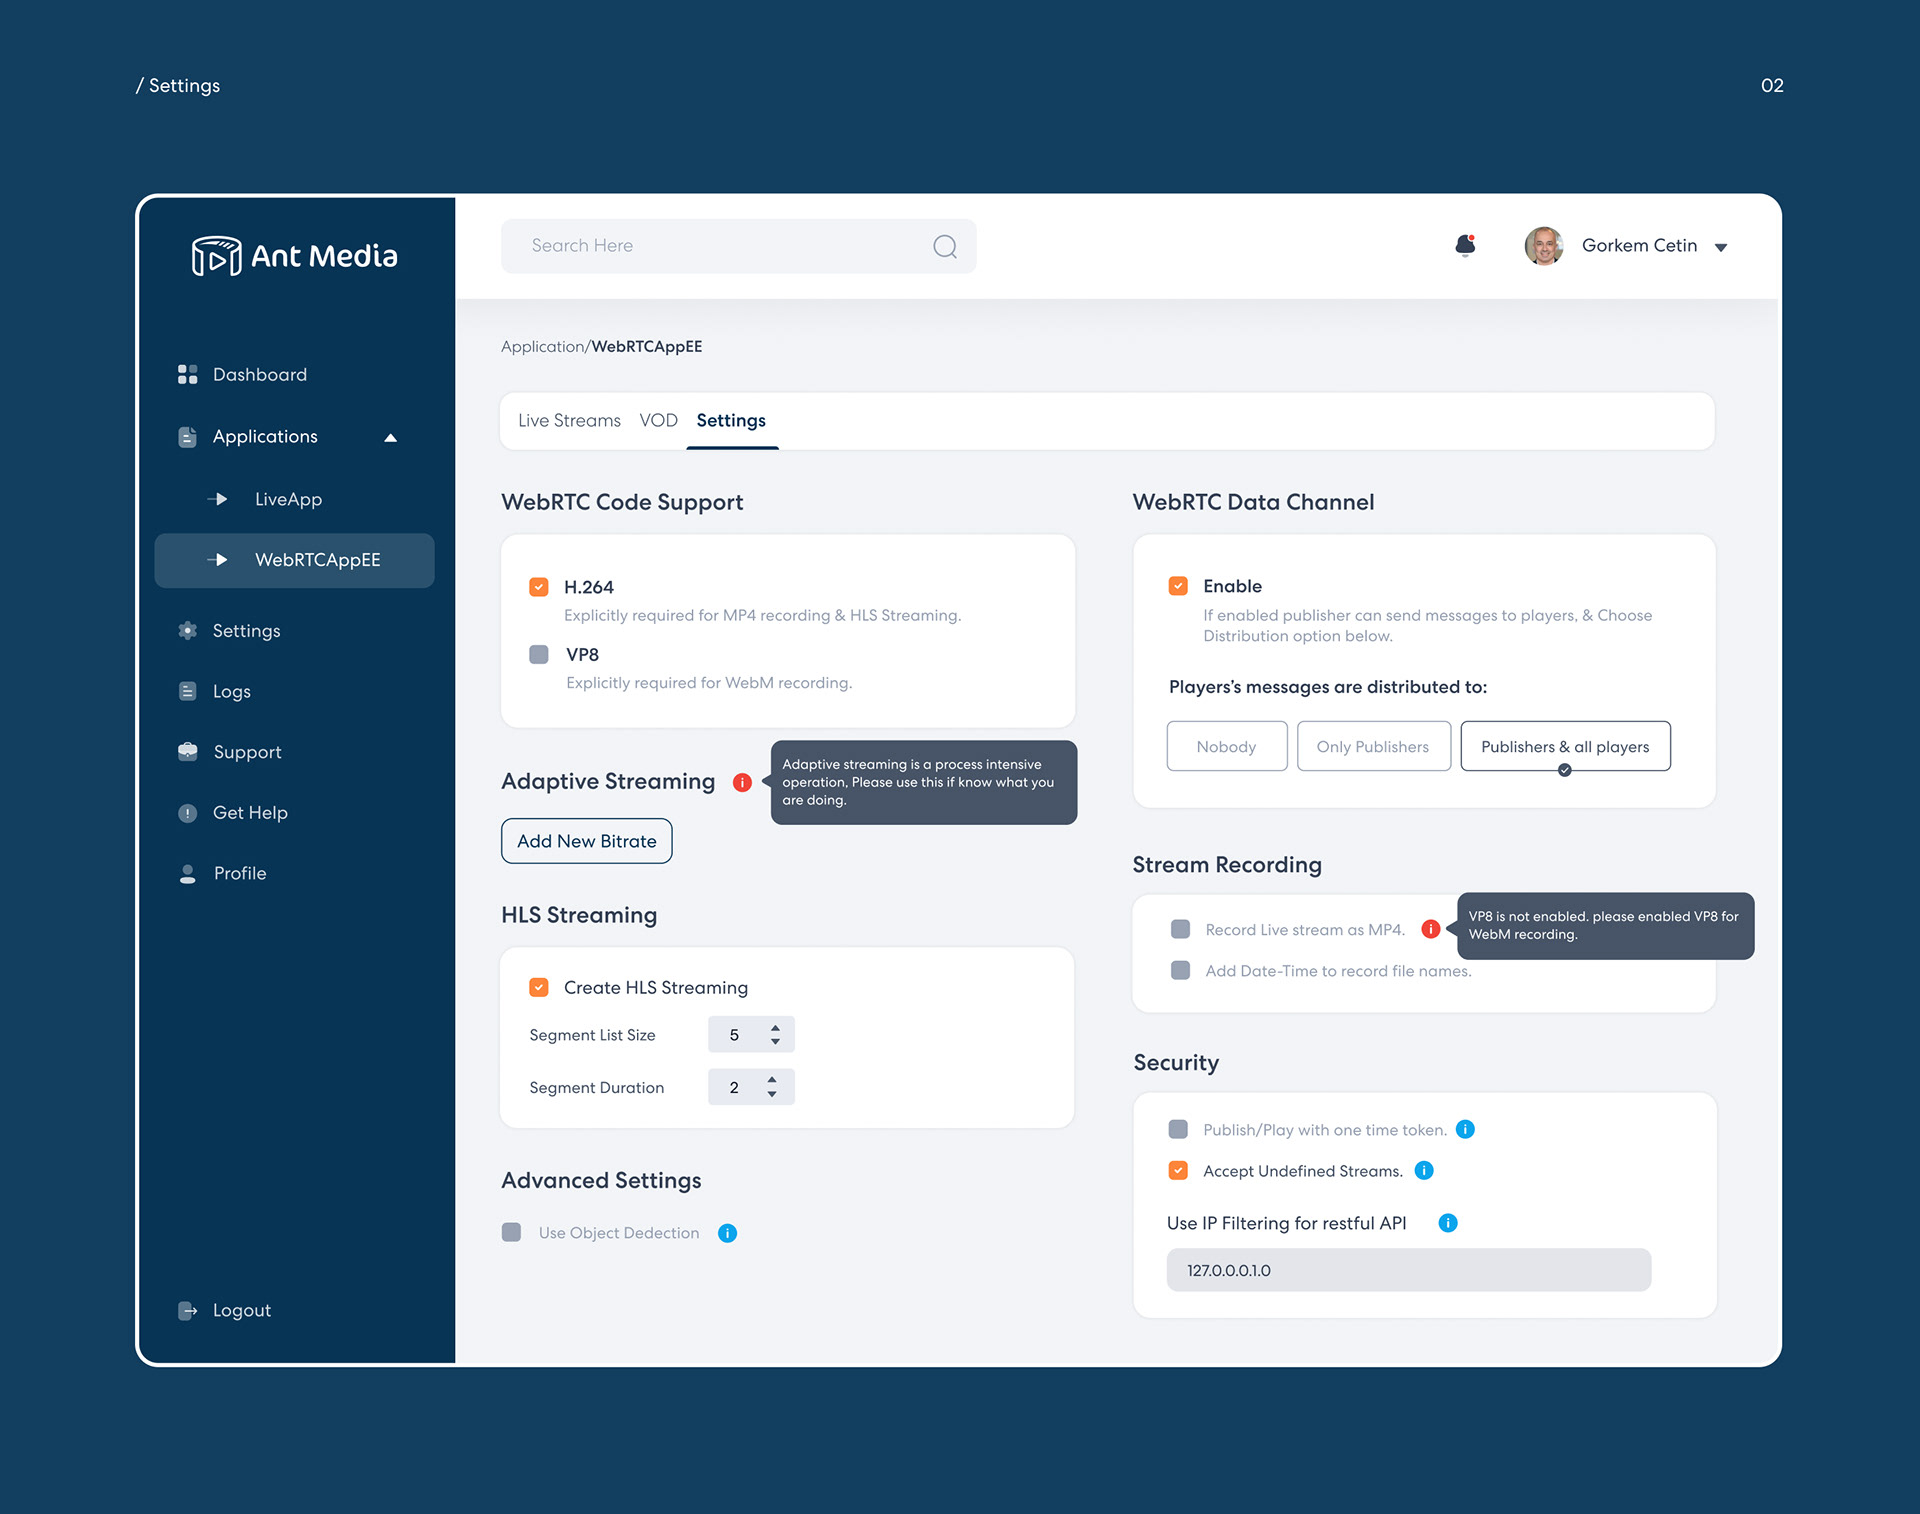Screen dimensions: 1920x1514
Task: Open the VOD tab
Action: pyautogui.click(x=658, y=420)
